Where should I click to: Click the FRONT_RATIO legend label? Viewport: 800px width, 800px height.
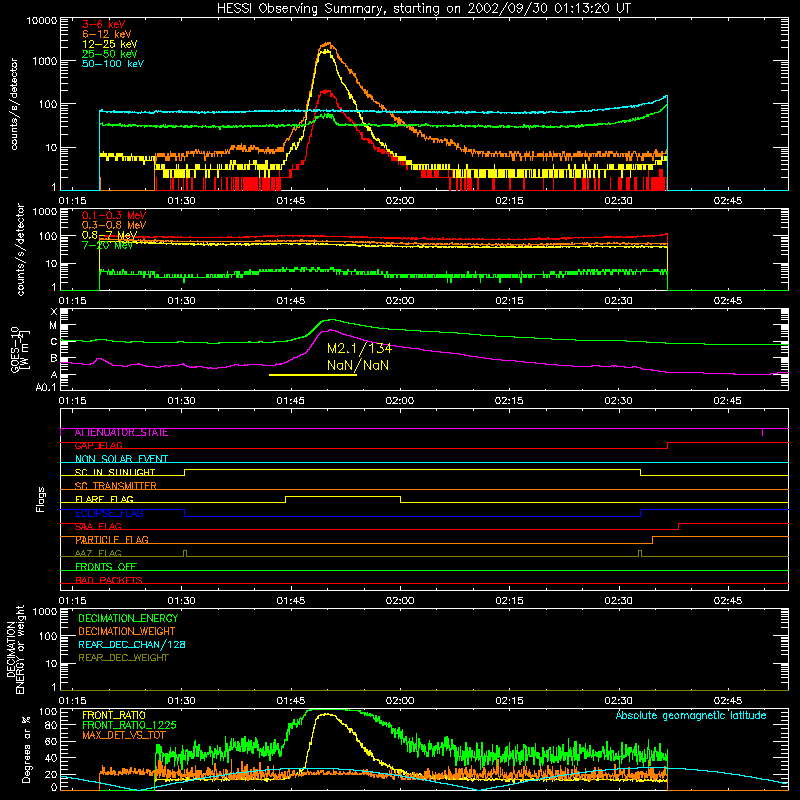tap(114, 715)
